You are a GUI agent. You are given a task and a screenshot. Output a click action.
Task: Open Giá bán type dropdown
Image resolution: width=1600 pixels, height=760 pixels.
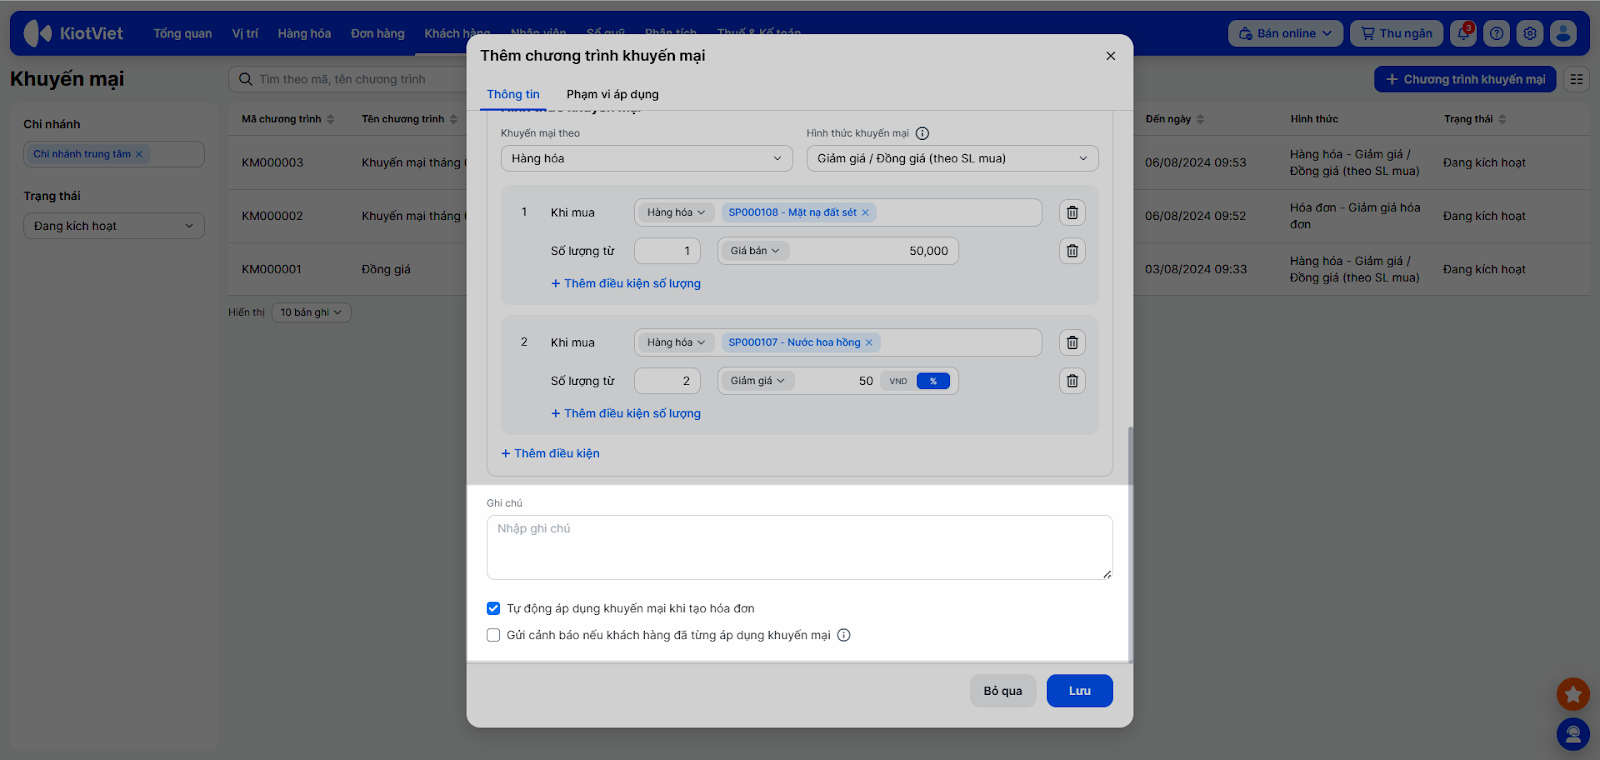pos(754,251)
